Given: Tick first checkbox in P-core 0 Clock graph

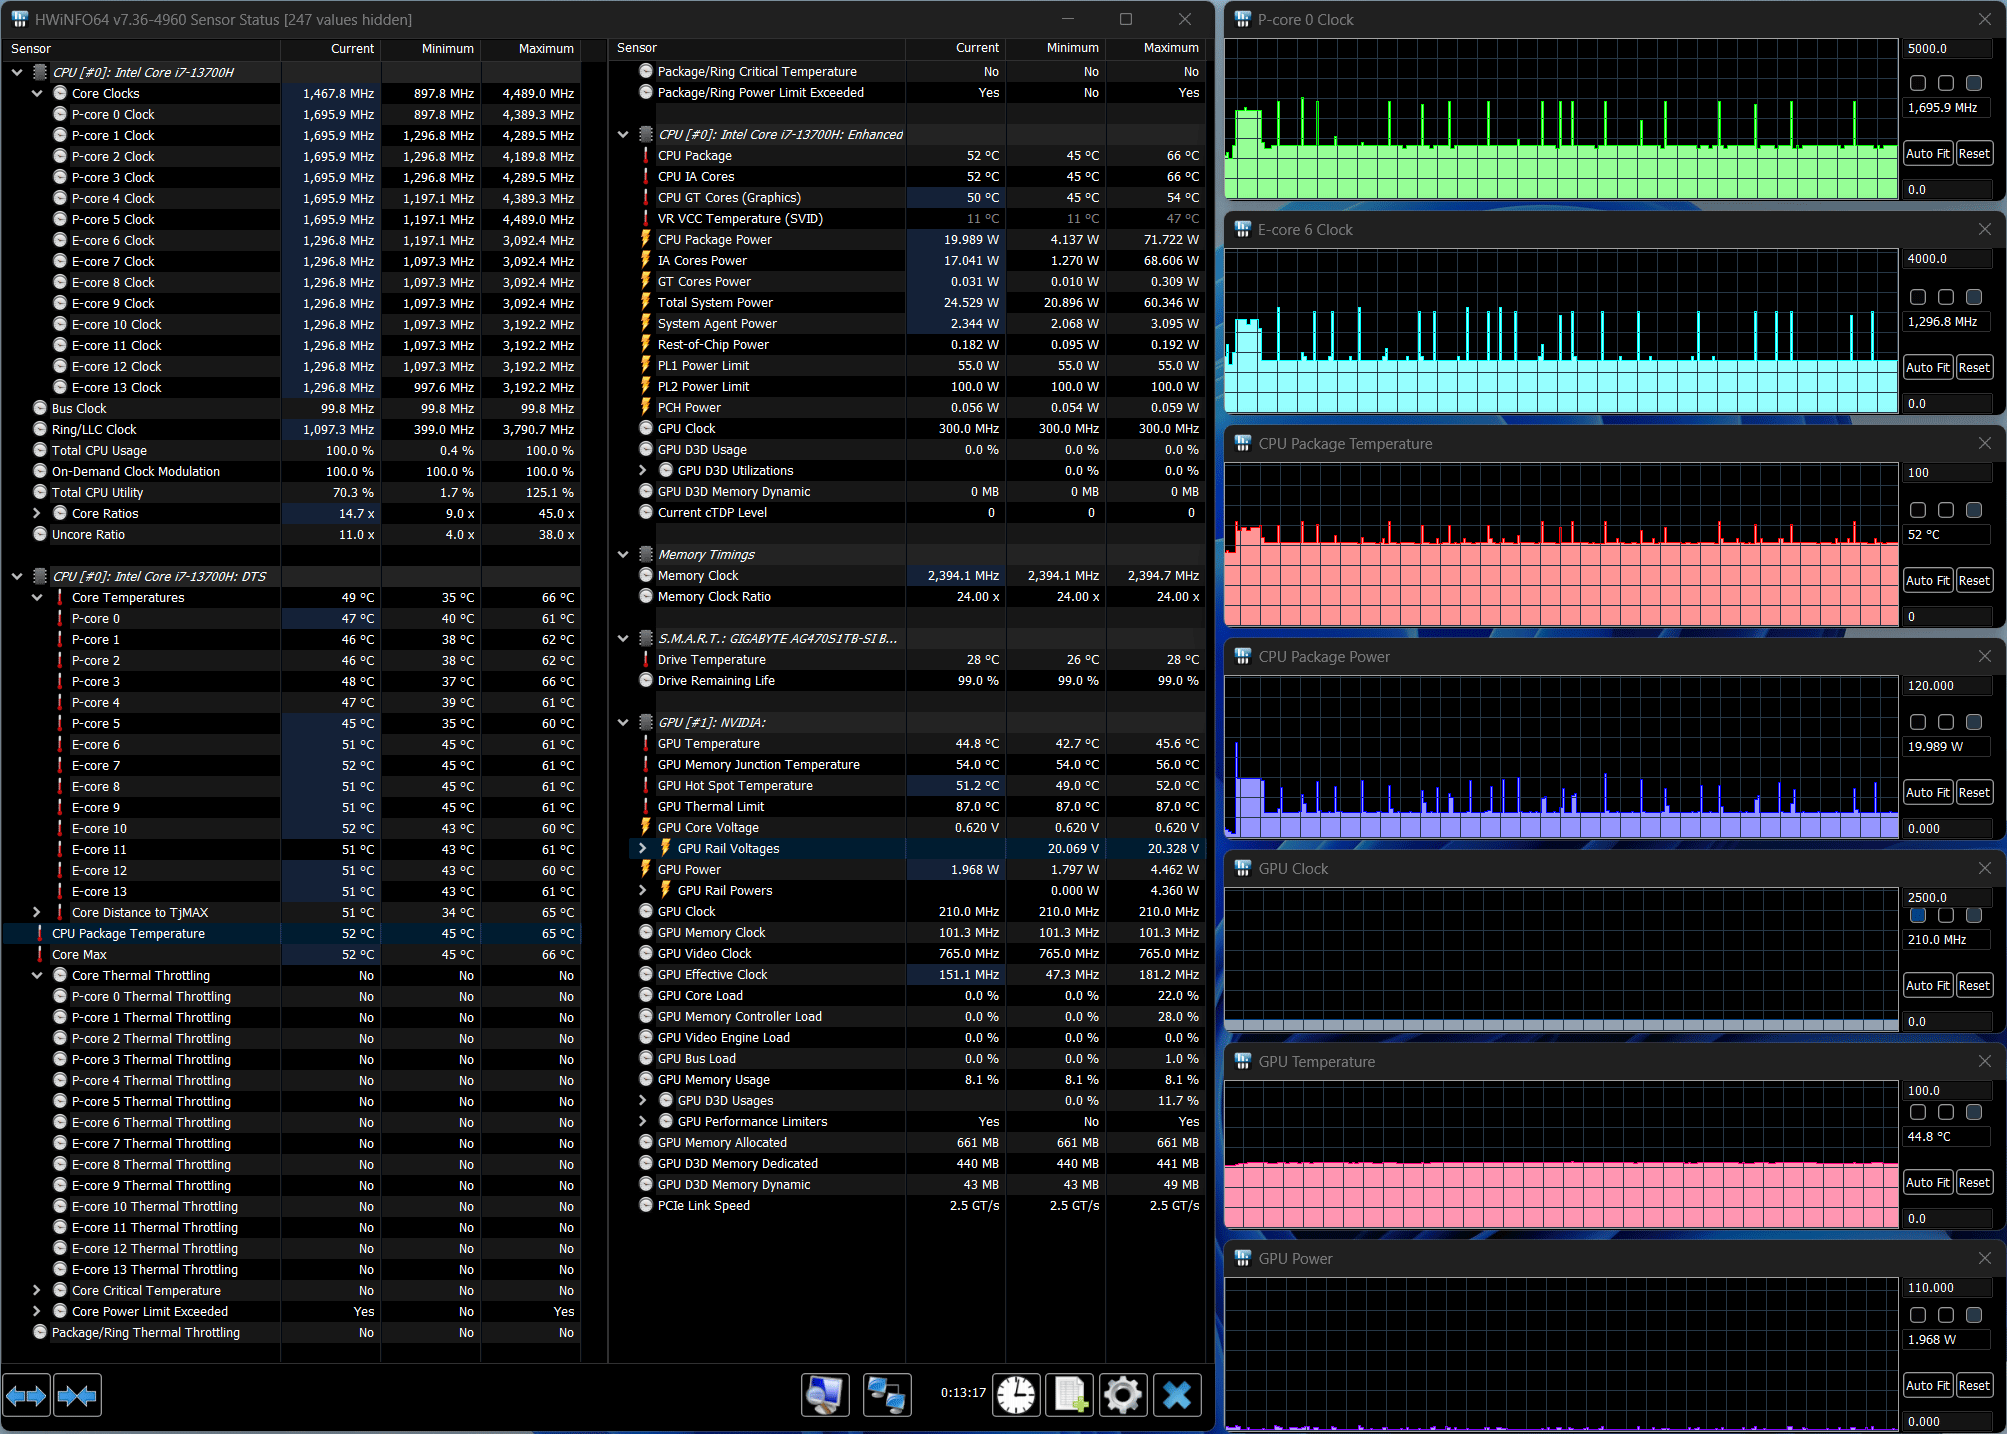Looking at the screenshot, I should tap(1917, 83).
